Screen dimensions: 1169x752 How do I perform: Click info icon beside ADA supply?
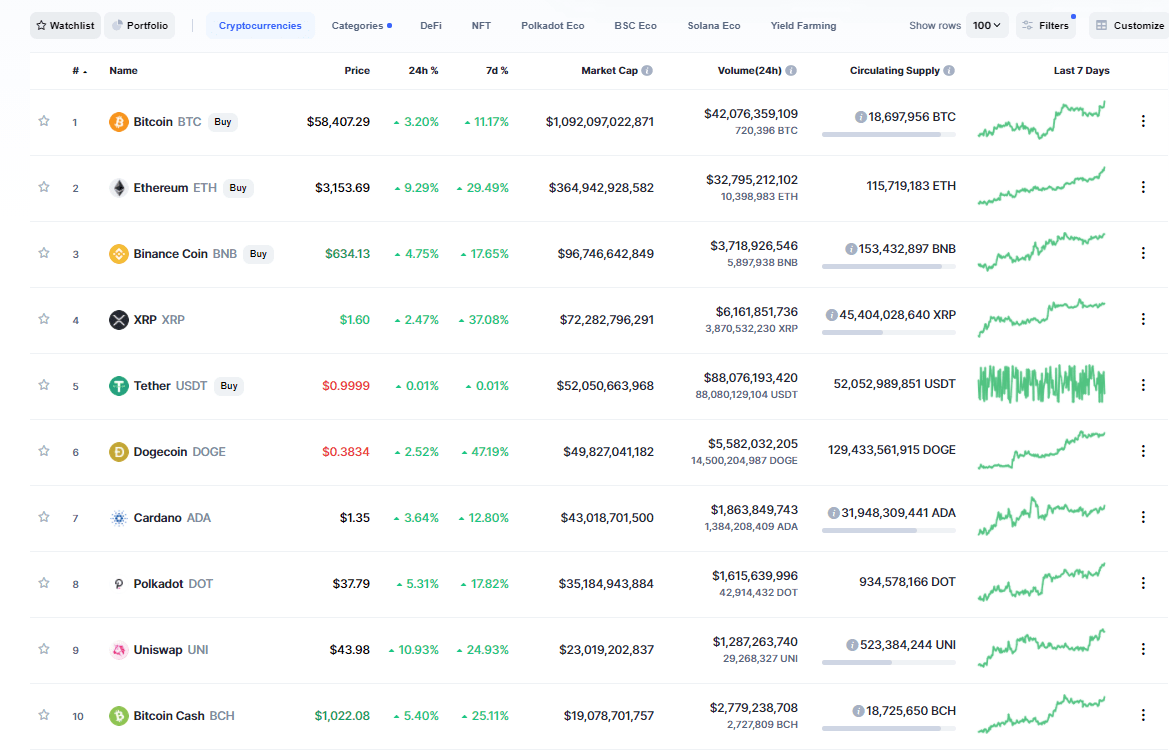tap(834, 513)
